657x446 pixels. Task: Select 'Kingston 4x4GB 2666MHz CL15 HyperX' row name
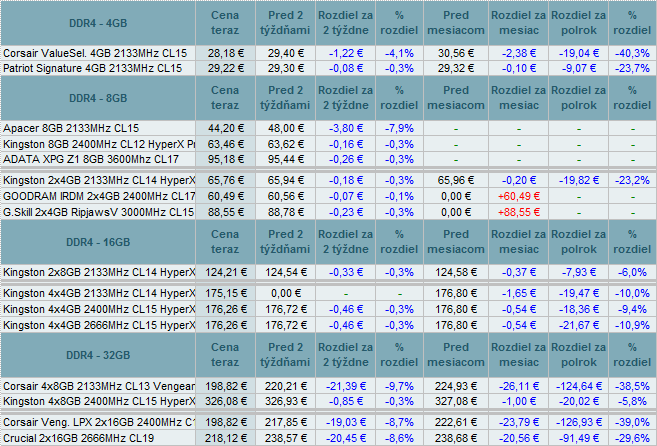pyautogui.click(x=99, y=325)
